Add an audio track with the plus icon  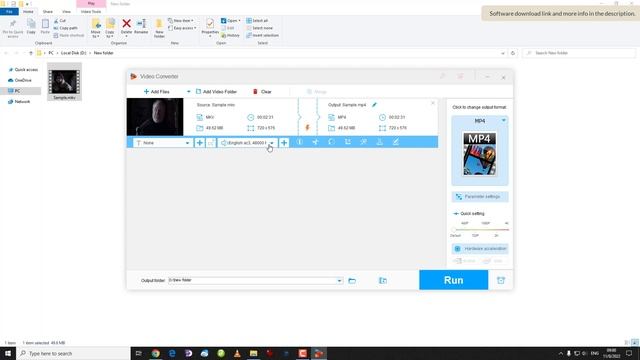[284, 143]
